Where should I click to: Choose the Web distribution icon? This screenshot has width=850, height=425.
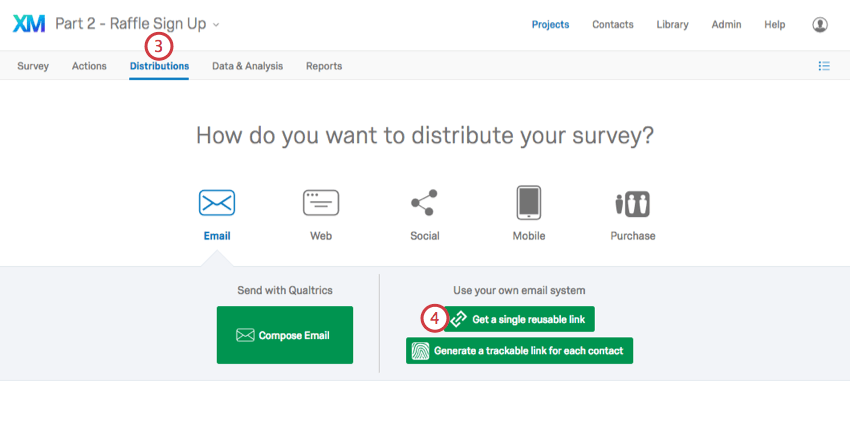coord(321,203)
